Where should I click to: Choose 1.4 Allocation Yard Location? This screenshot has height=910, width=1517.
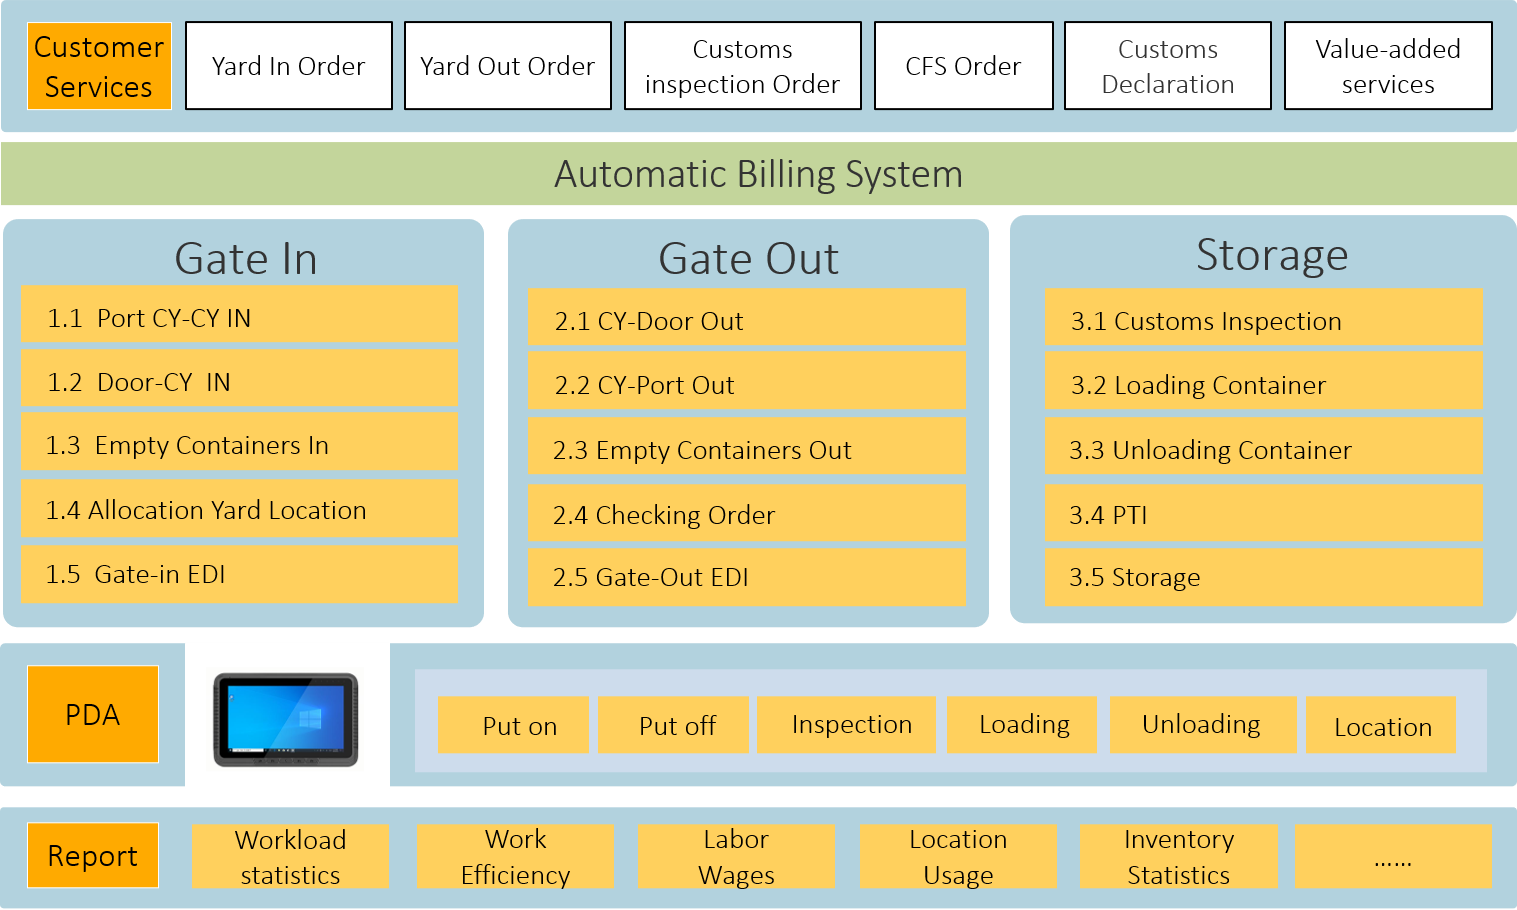[239, 510]
